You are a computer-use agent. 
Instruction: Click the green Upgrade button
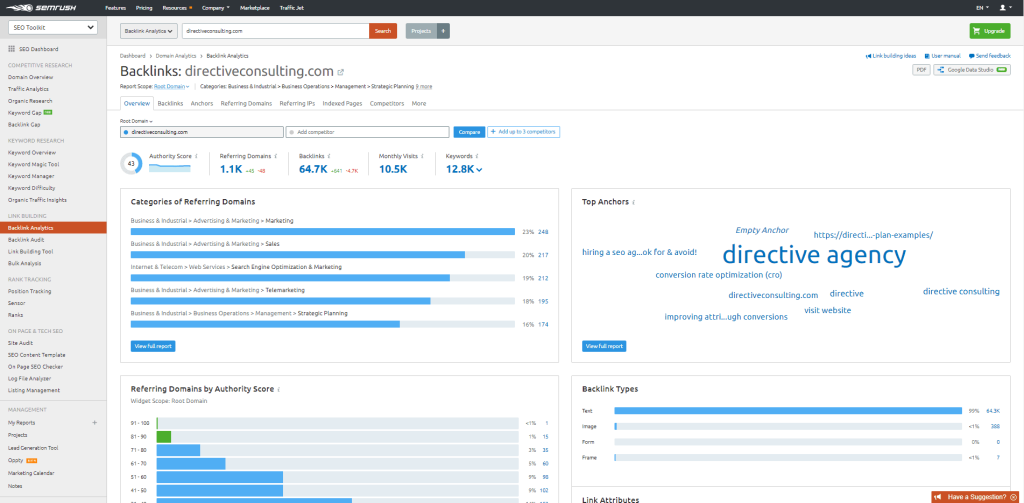coord(989,31)
